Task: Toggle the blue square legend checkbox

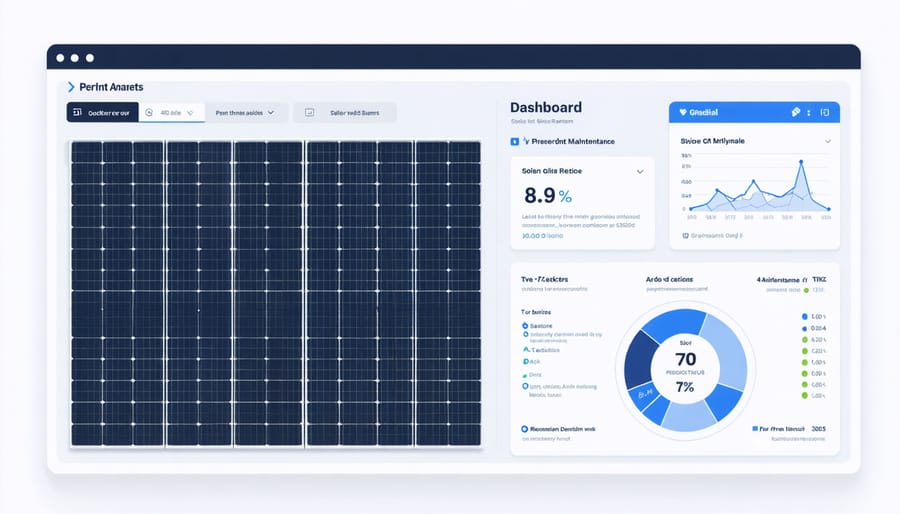Action: [x=755, y=428]
